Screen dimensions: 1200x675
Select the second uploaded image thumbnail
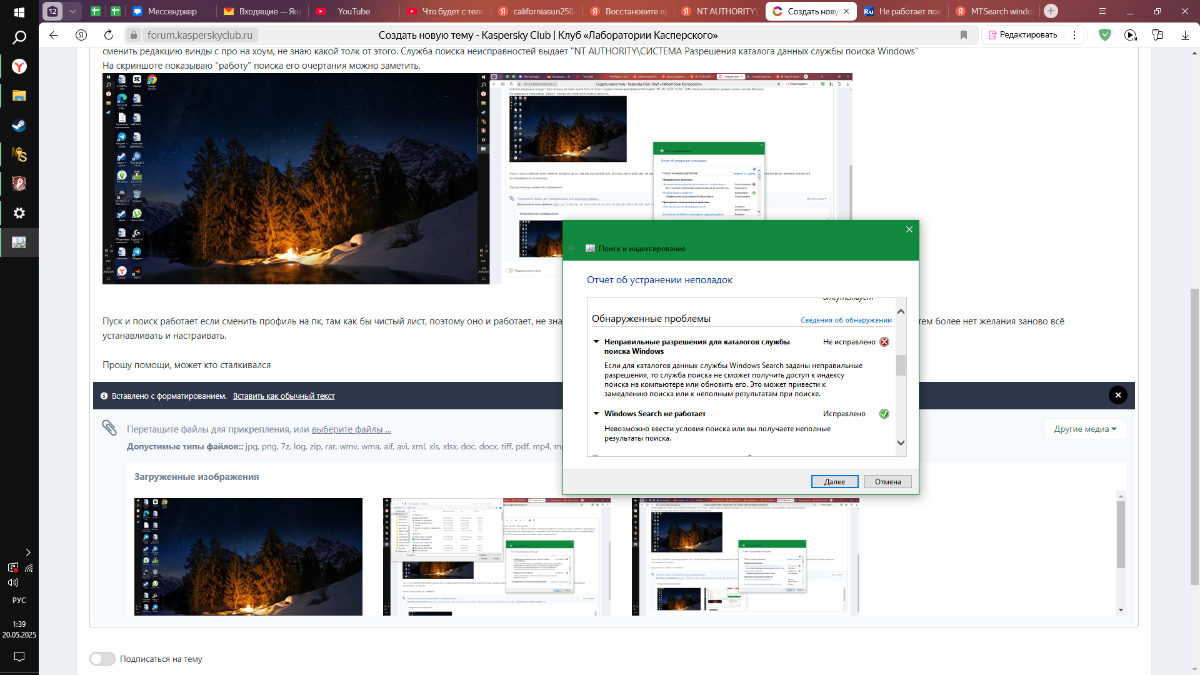(x=497, y=557)
